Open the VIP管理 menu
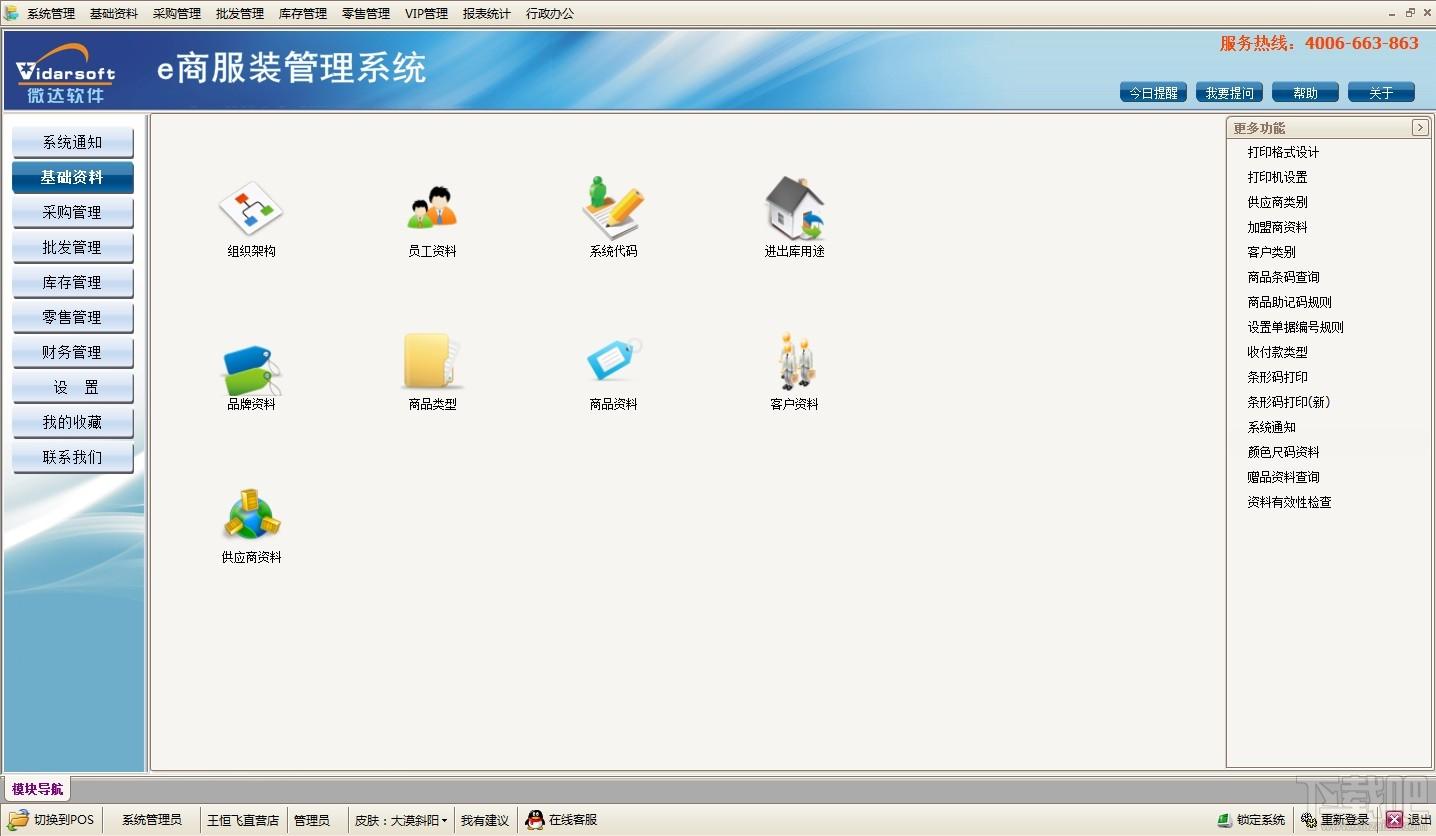Viewport: 1436px width, 836px height. pos(426,14)
